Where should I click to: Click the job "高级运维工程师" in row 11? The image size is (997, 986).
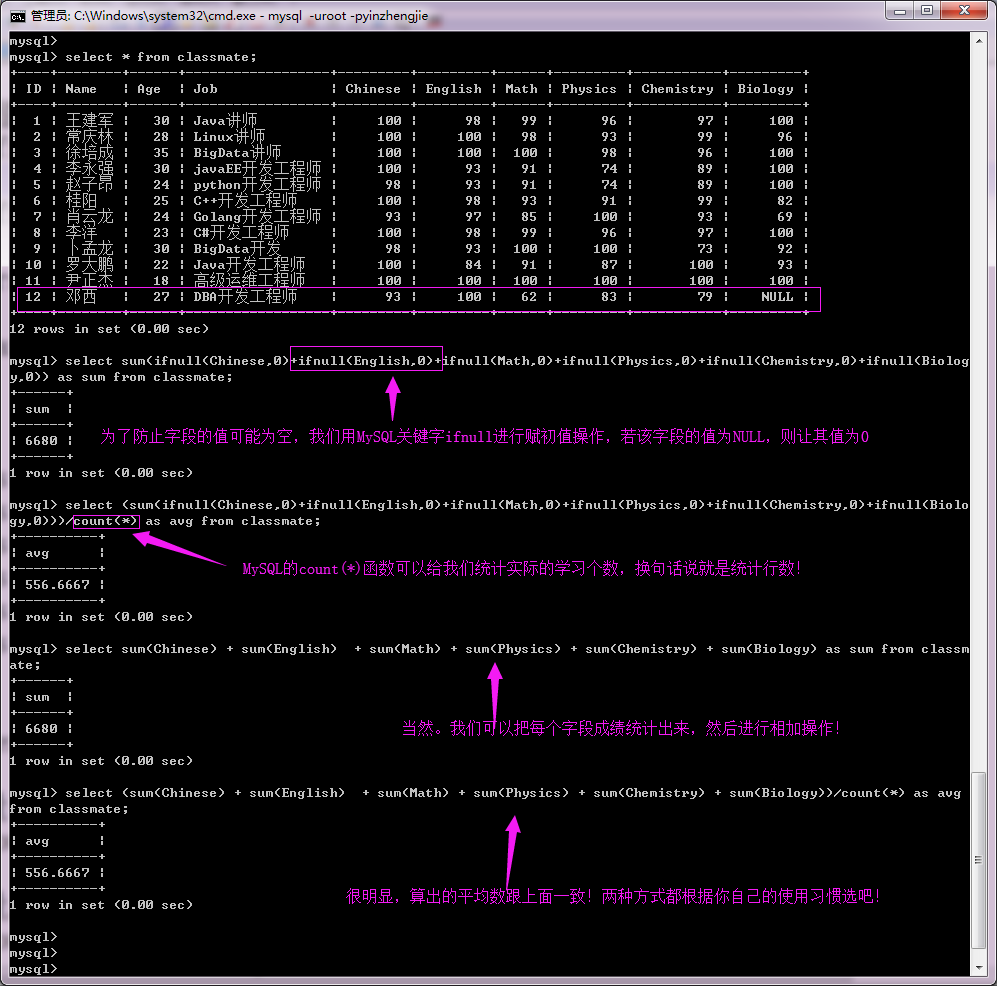(249, 280)
